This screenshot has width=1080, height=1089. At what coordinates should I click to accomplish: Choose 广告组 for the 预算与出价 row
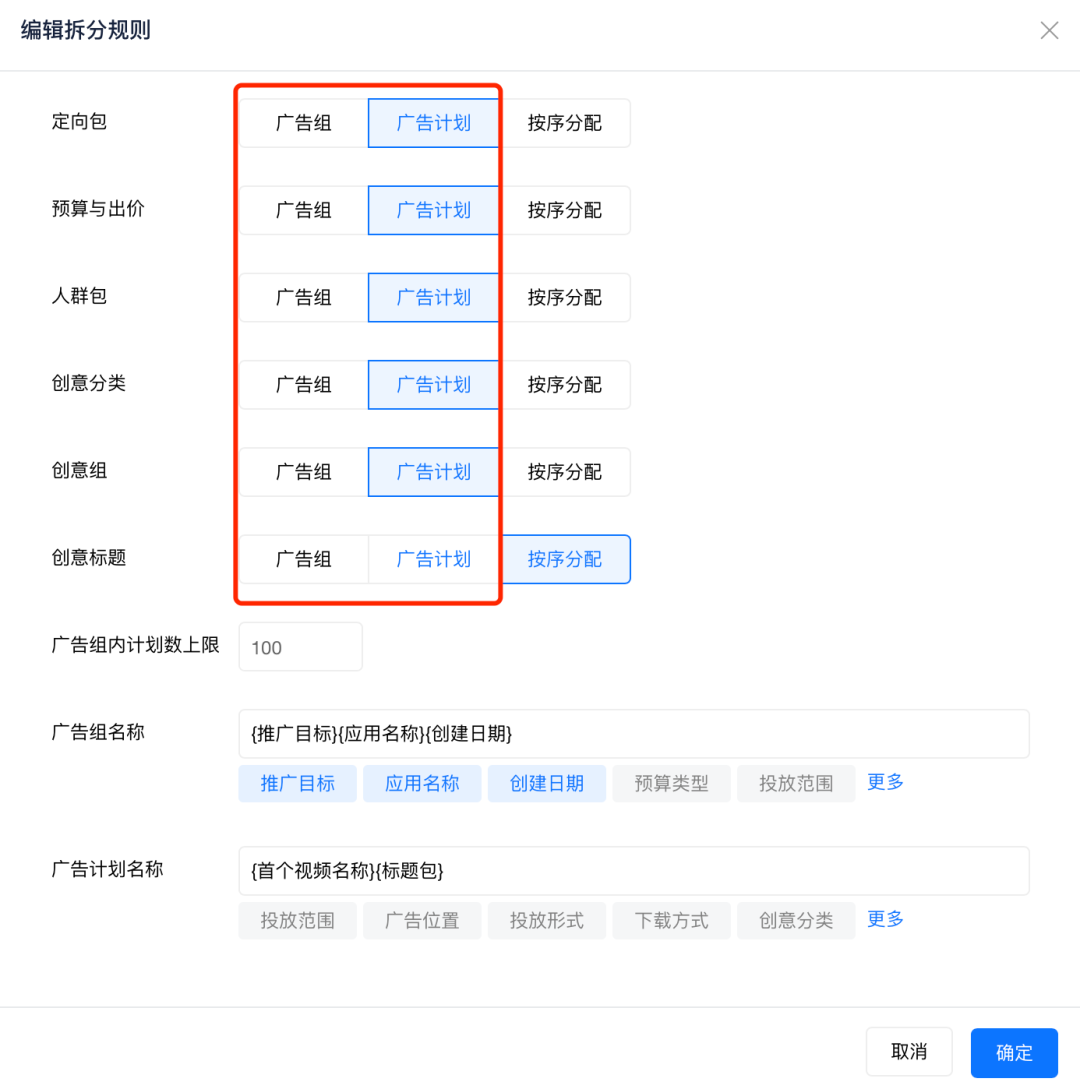(x=304, y=210)
